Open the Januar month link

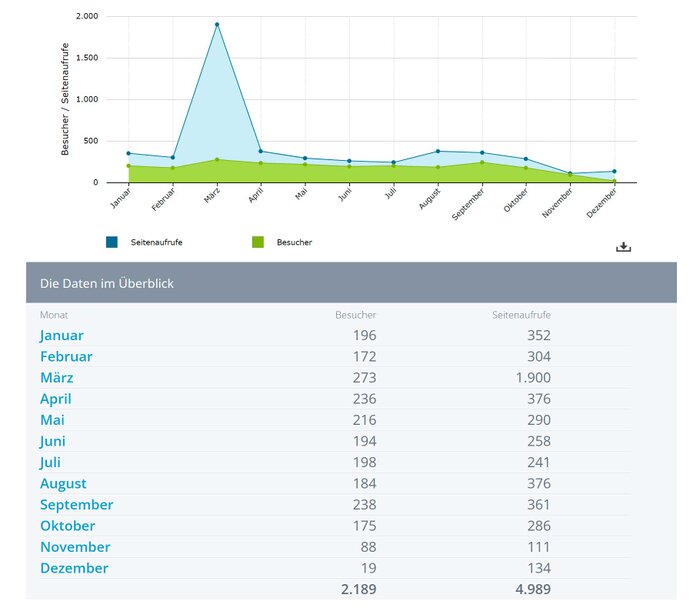coord(62,336)
